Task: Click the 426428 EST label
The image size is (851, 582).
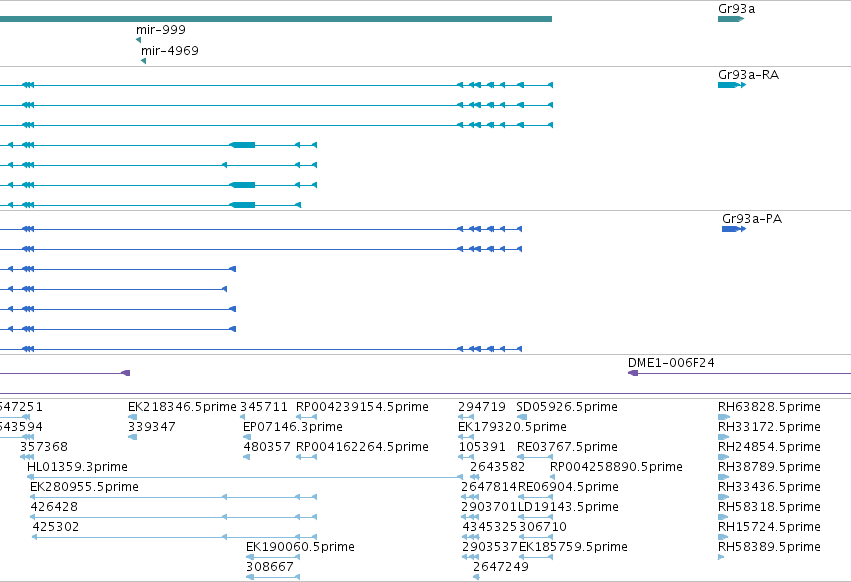Action: point(54,507)
